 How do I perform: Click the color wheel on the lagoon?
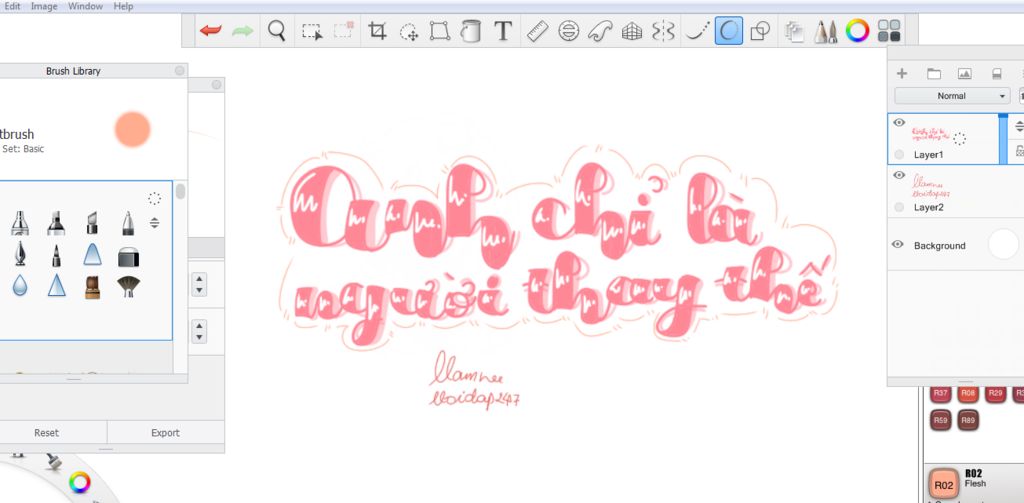[80, 483]
